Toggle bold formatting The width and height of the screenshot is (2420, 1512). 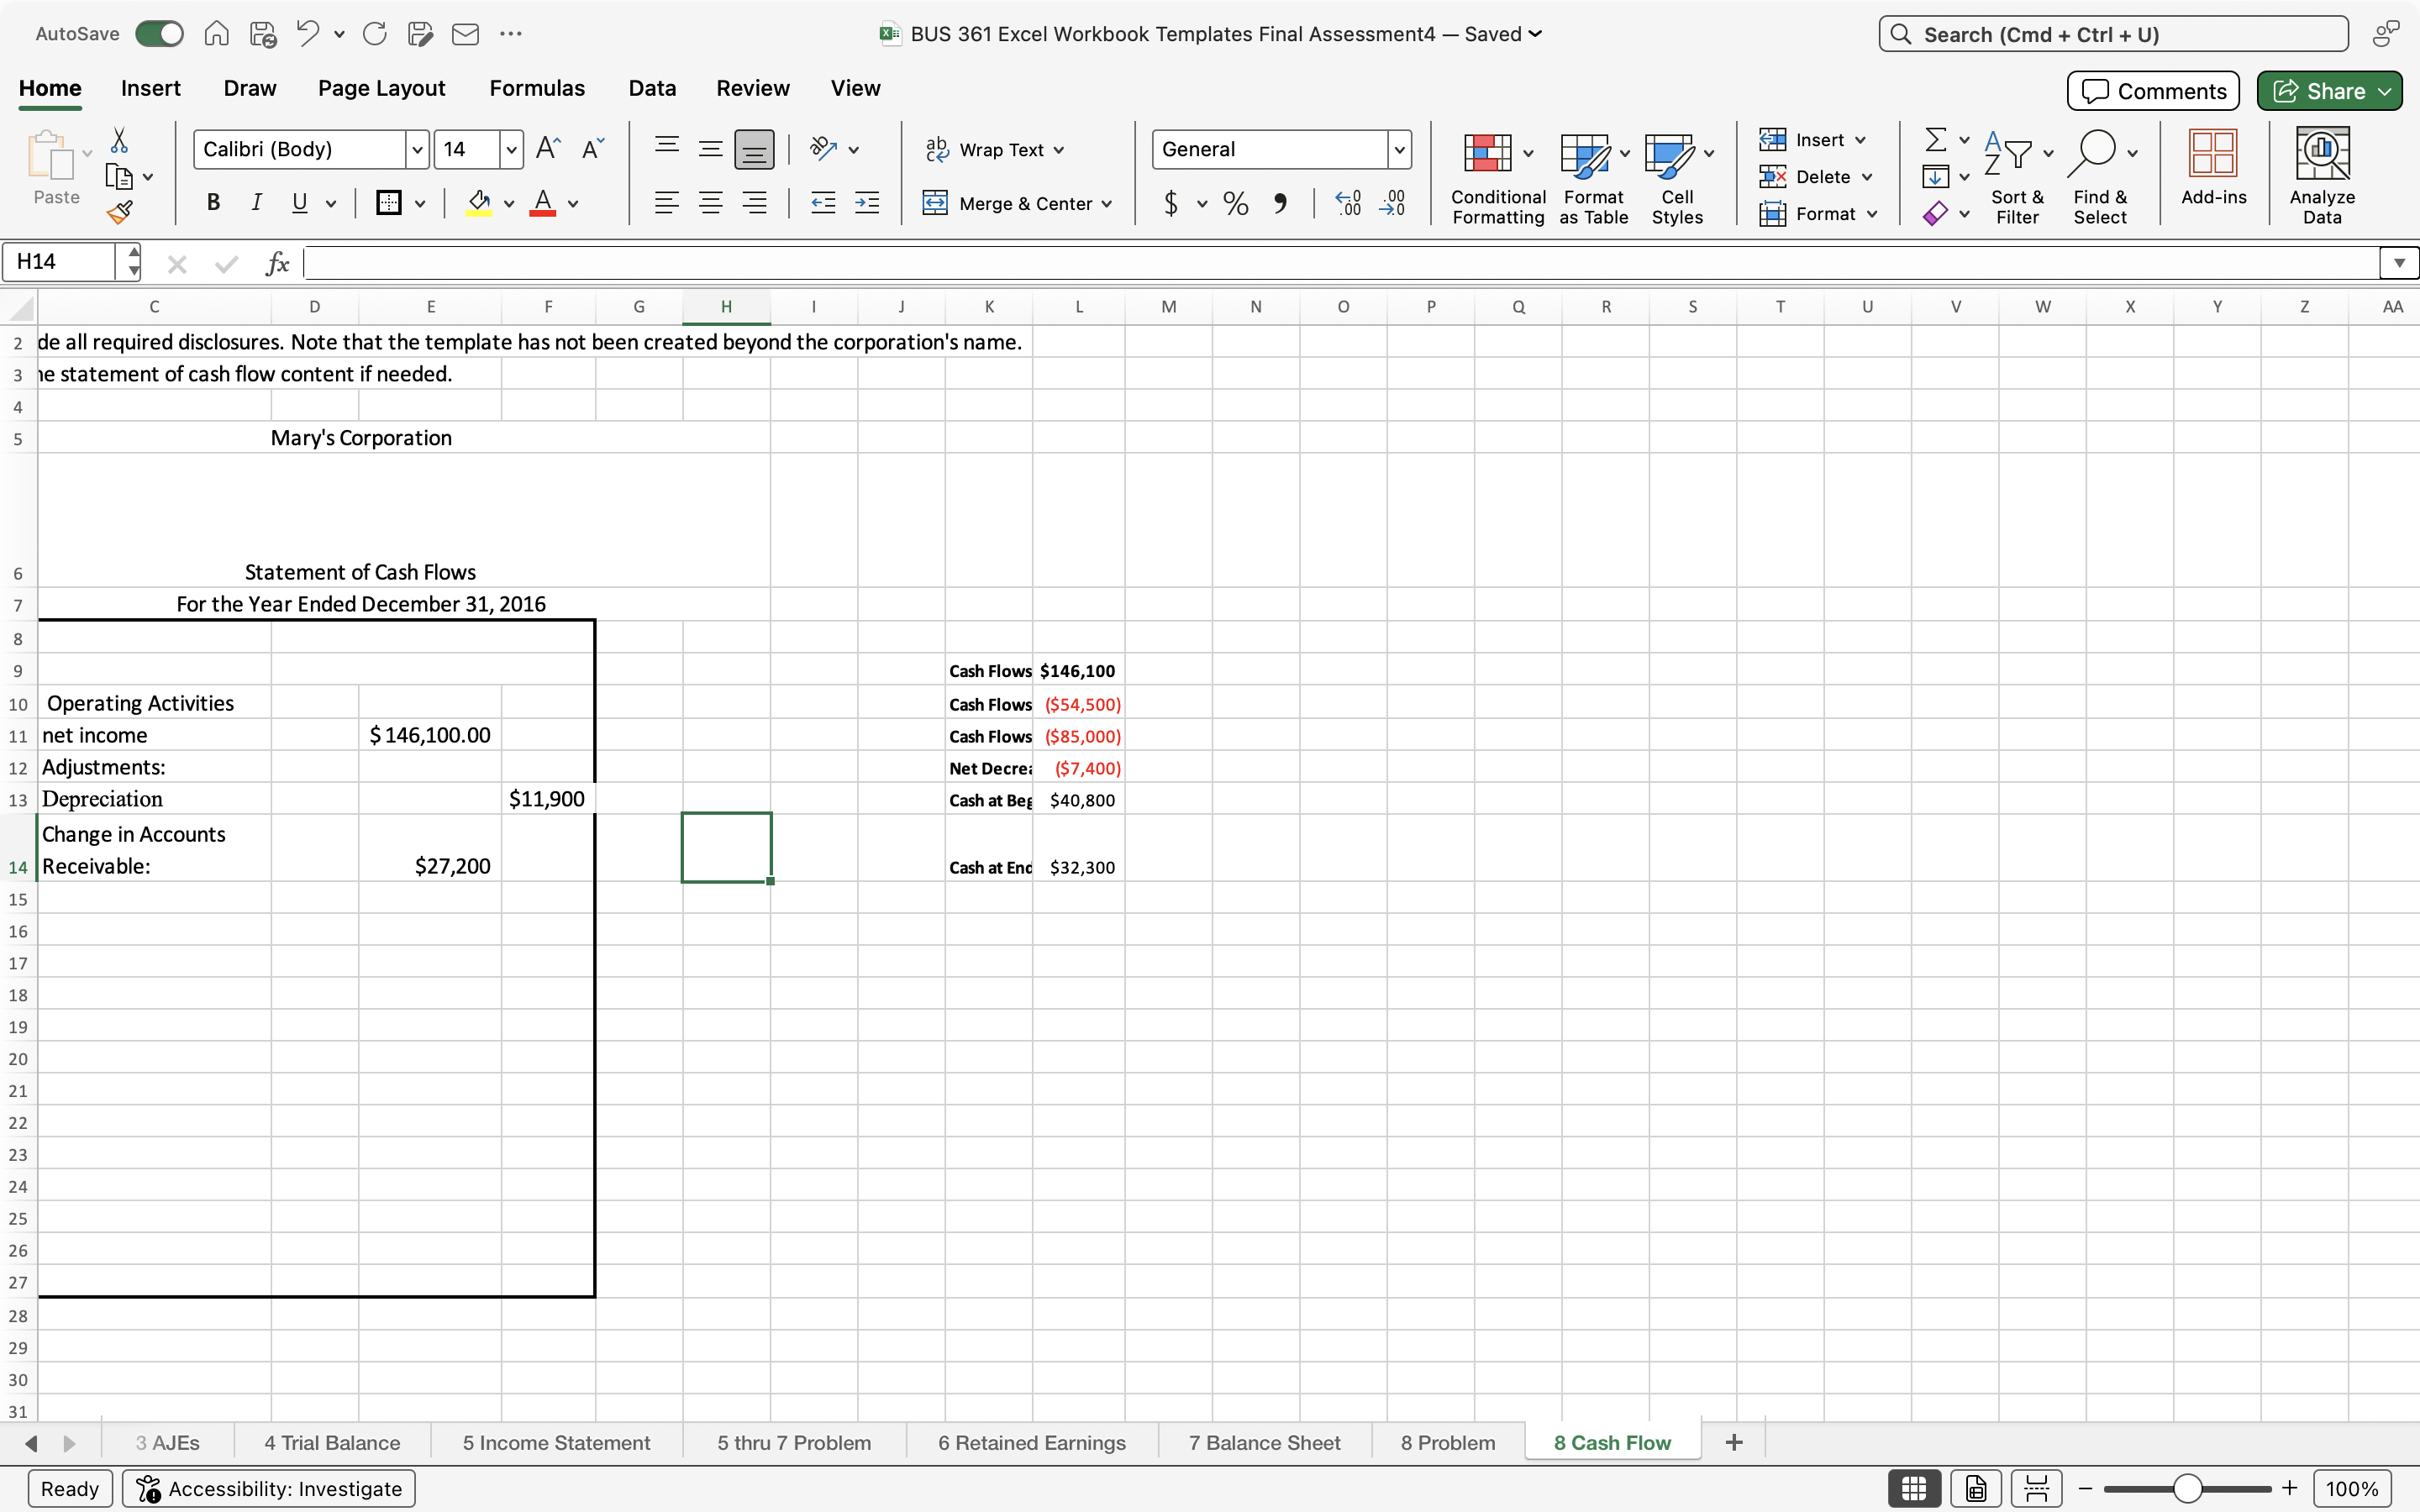point(213,203)
